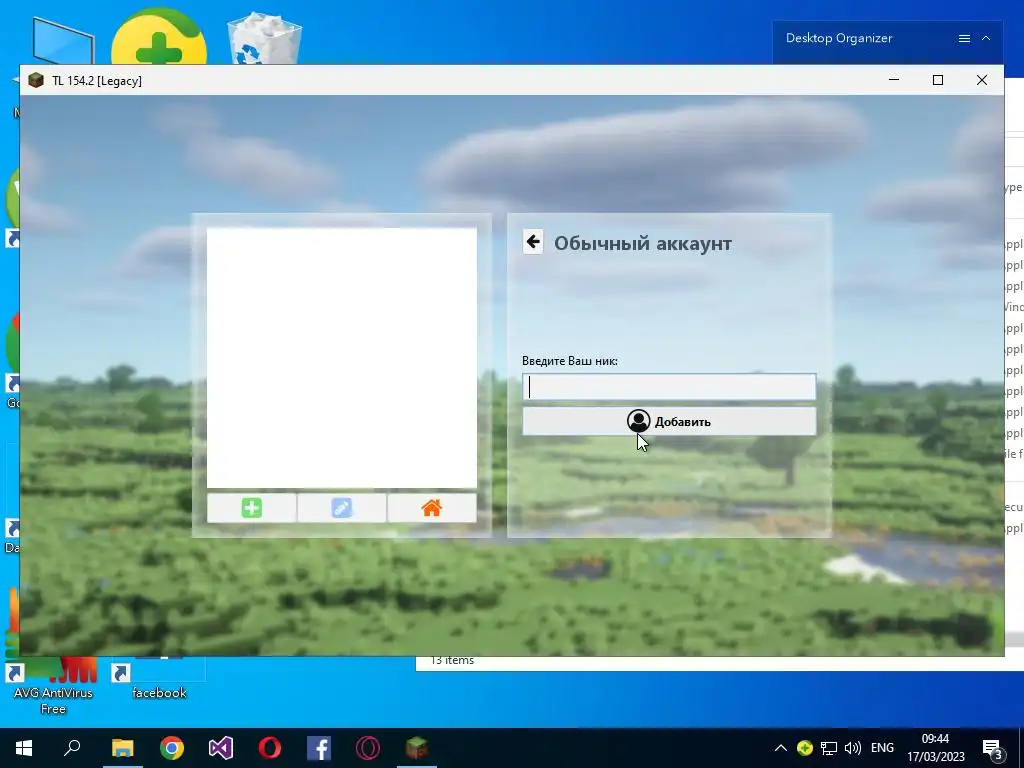
Task: Open the Desktop Organizer hamburger menu
Action: (x=964, y=39)
